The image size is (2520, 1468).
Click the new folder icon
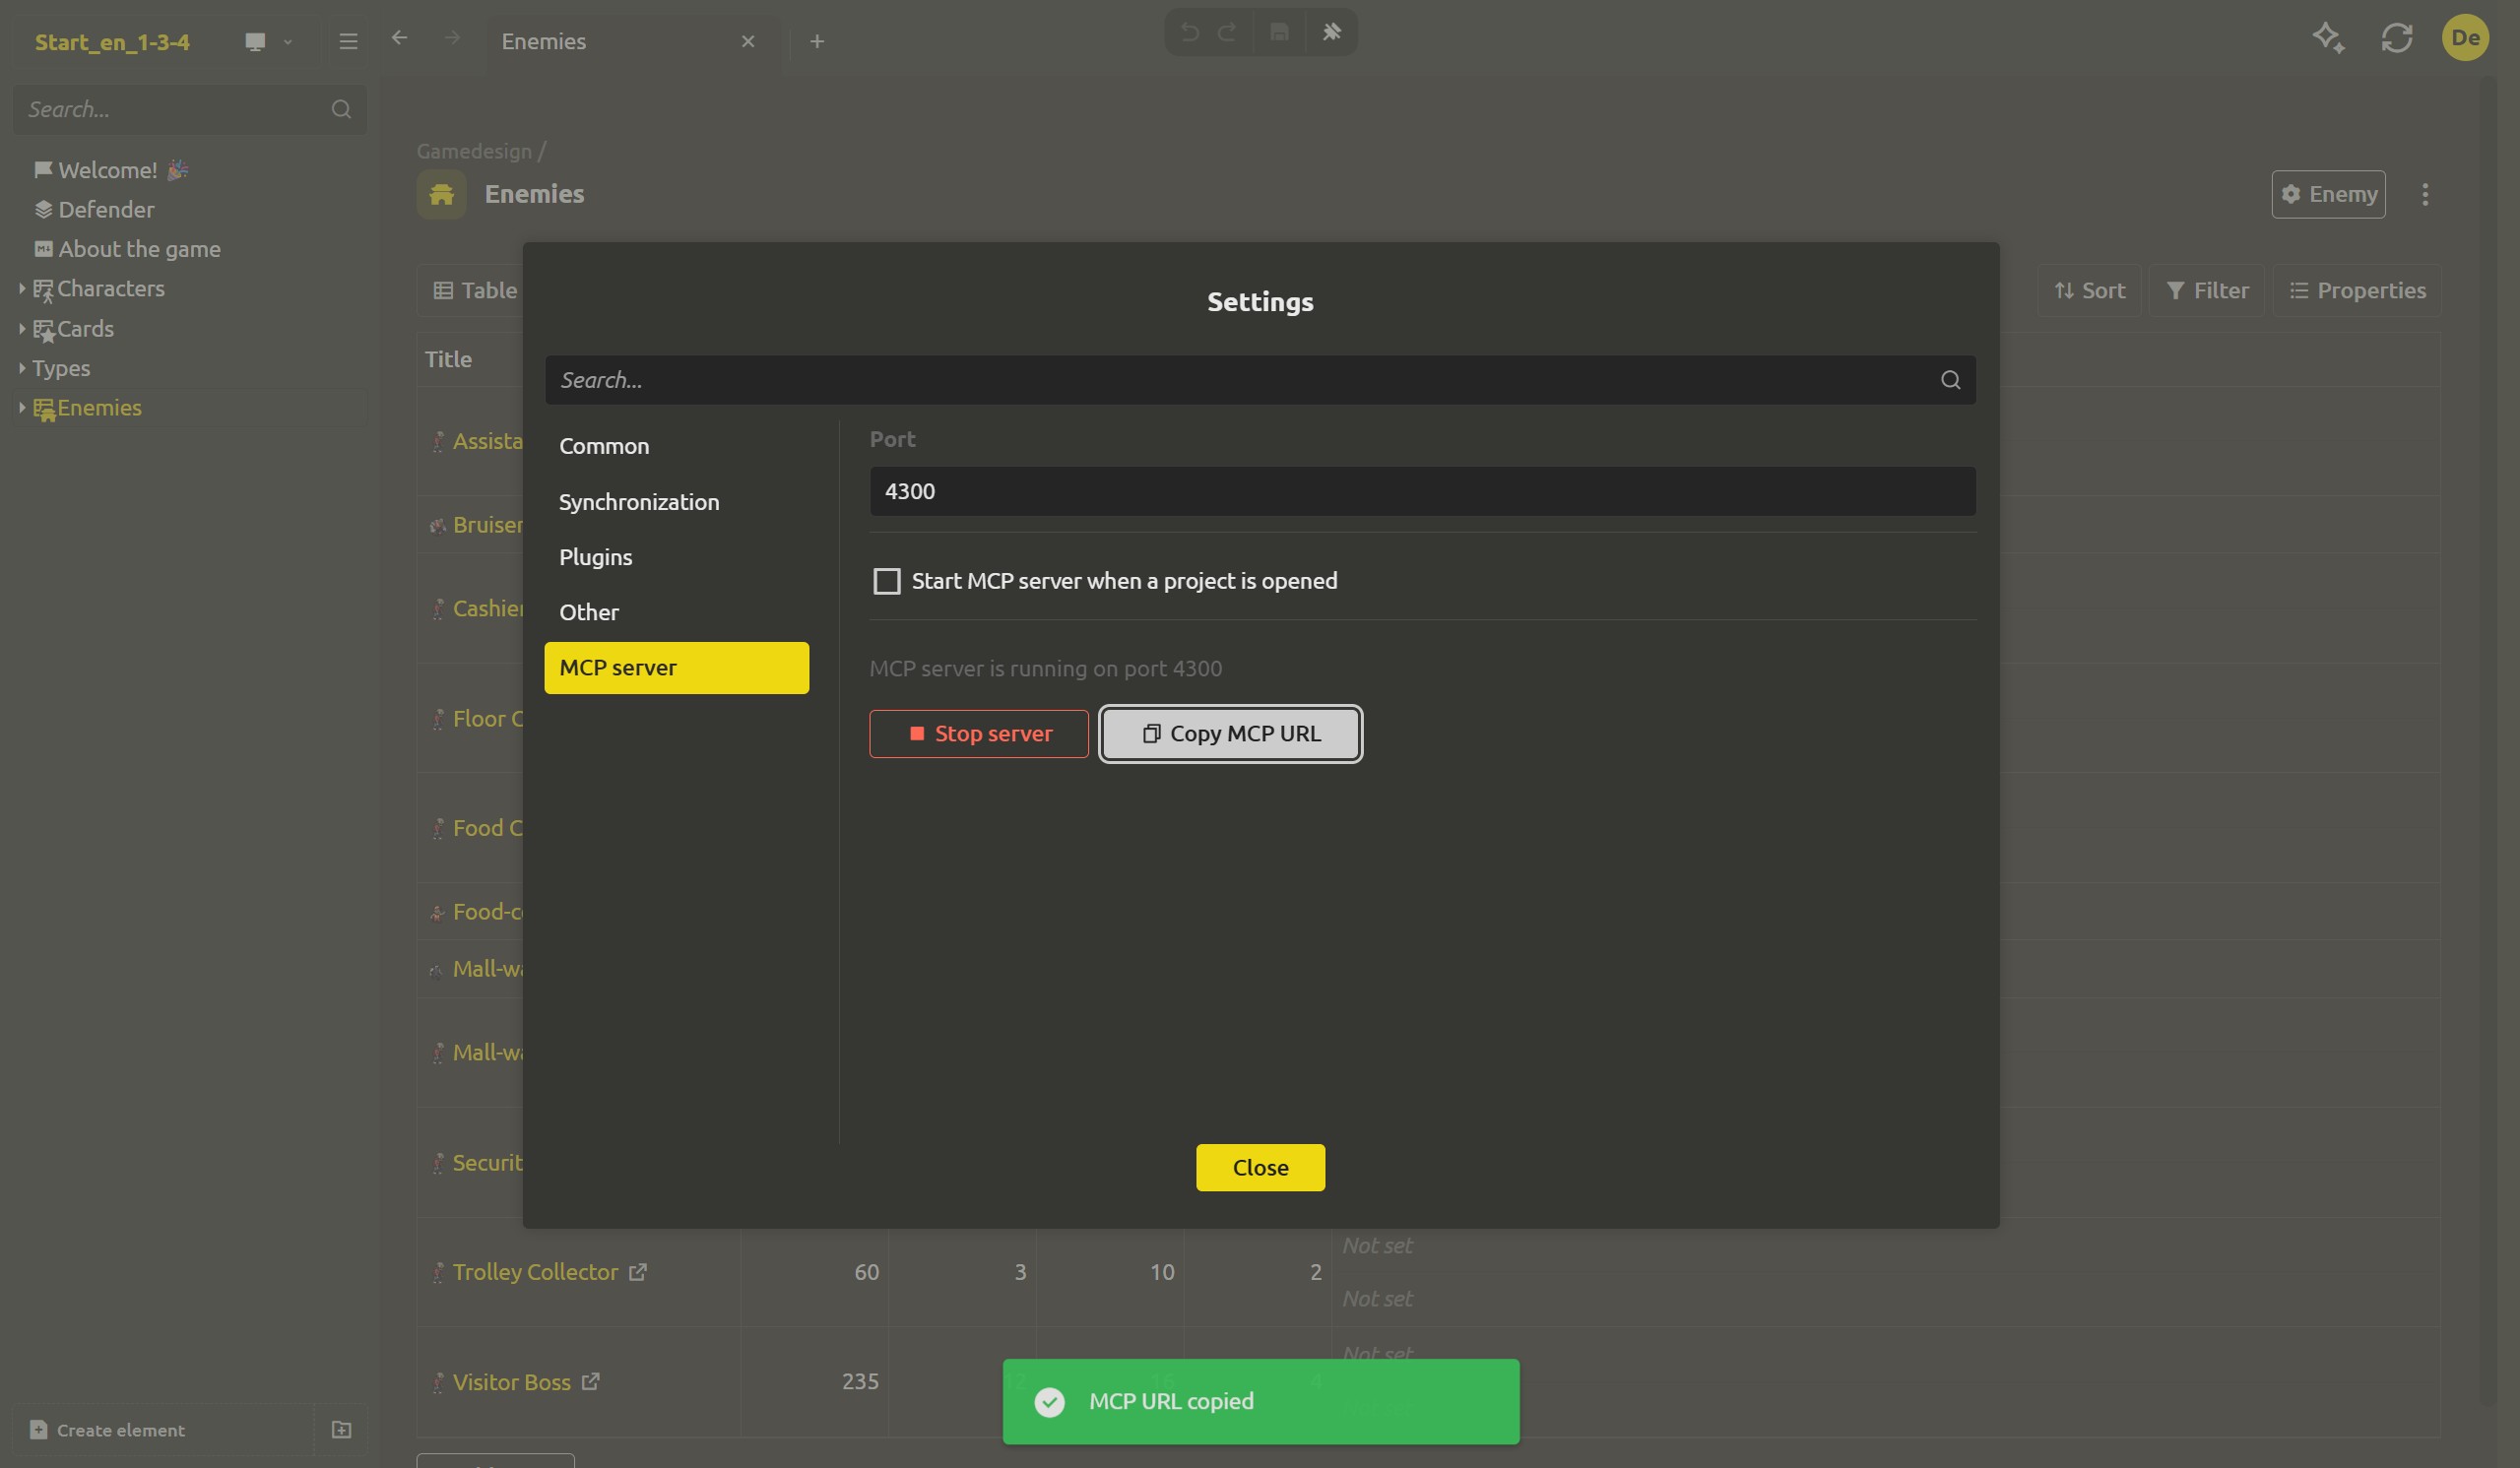(341, 1430)
